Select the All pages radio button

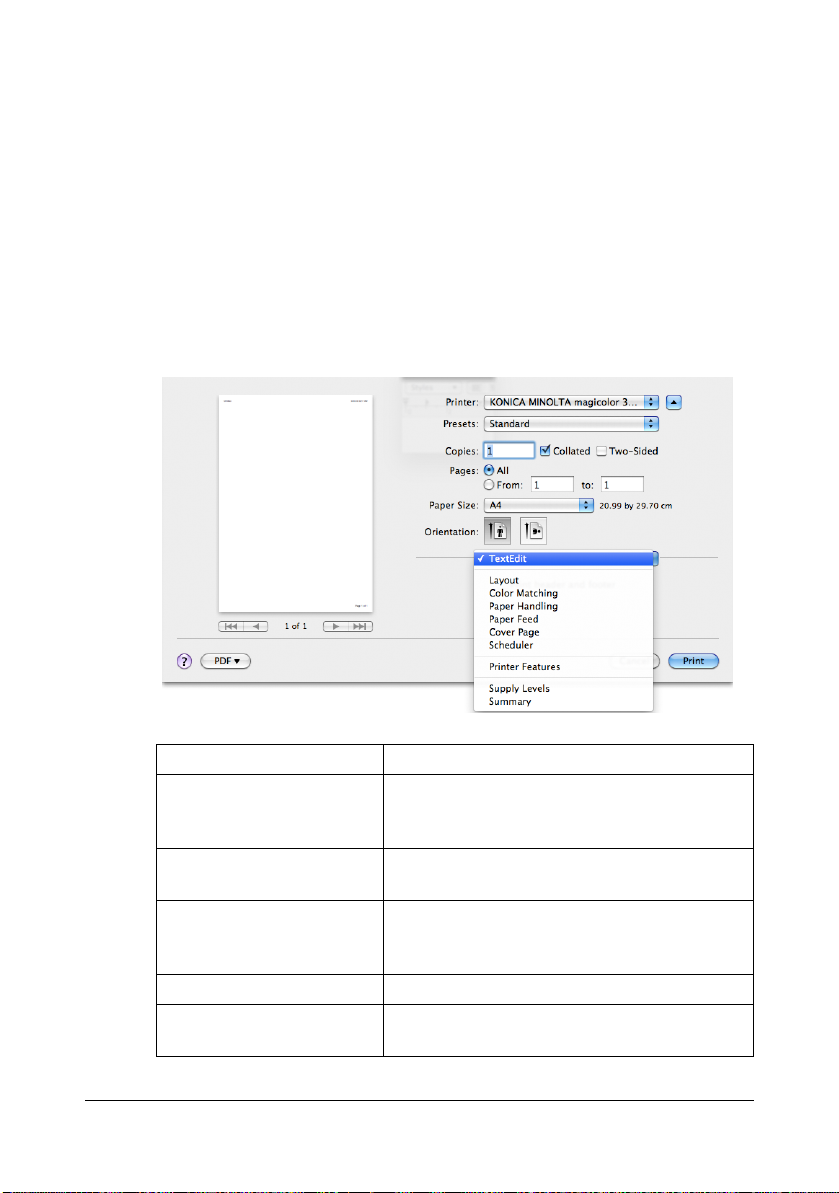[x=490, y=468]
